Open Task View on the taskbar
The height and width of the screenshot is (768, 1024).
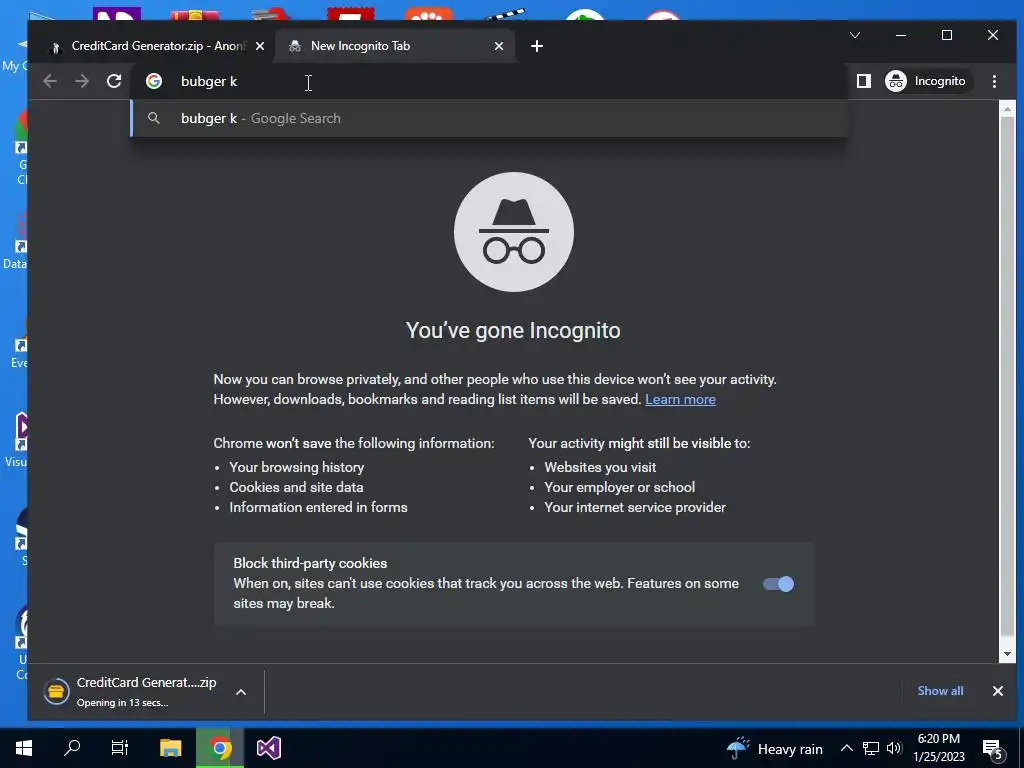pyautogui.click(x=120, y=748)
